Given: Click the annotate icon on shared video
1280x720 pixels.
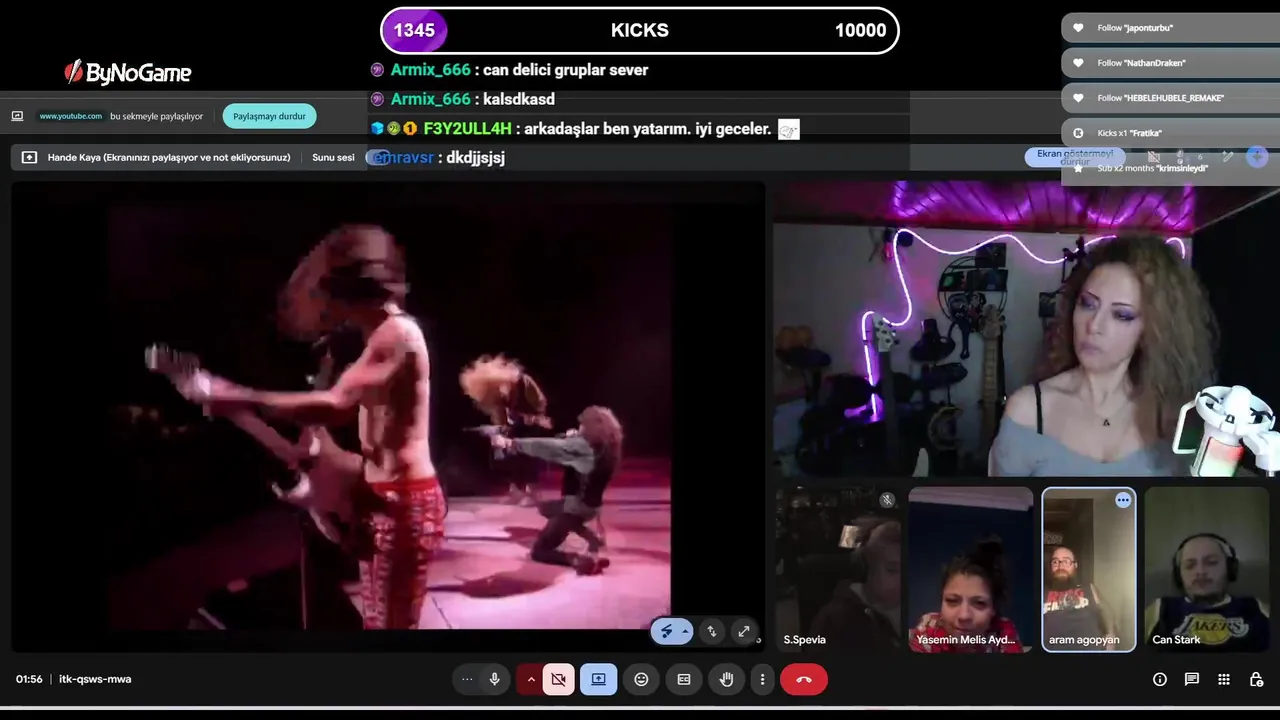Looking at the screenshot, I should click(666, 631).
